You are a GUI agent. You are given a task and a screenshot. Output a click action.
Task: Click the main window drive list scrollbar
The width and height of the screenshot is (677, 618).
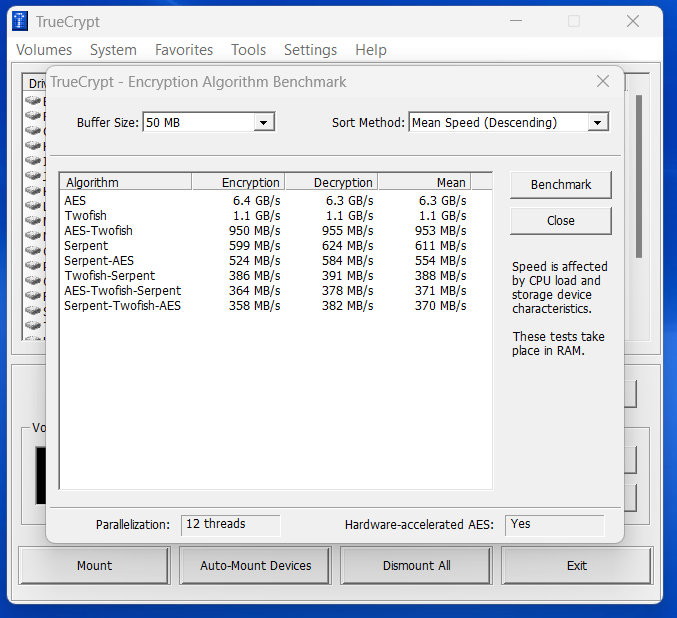(x=639, y=177)
